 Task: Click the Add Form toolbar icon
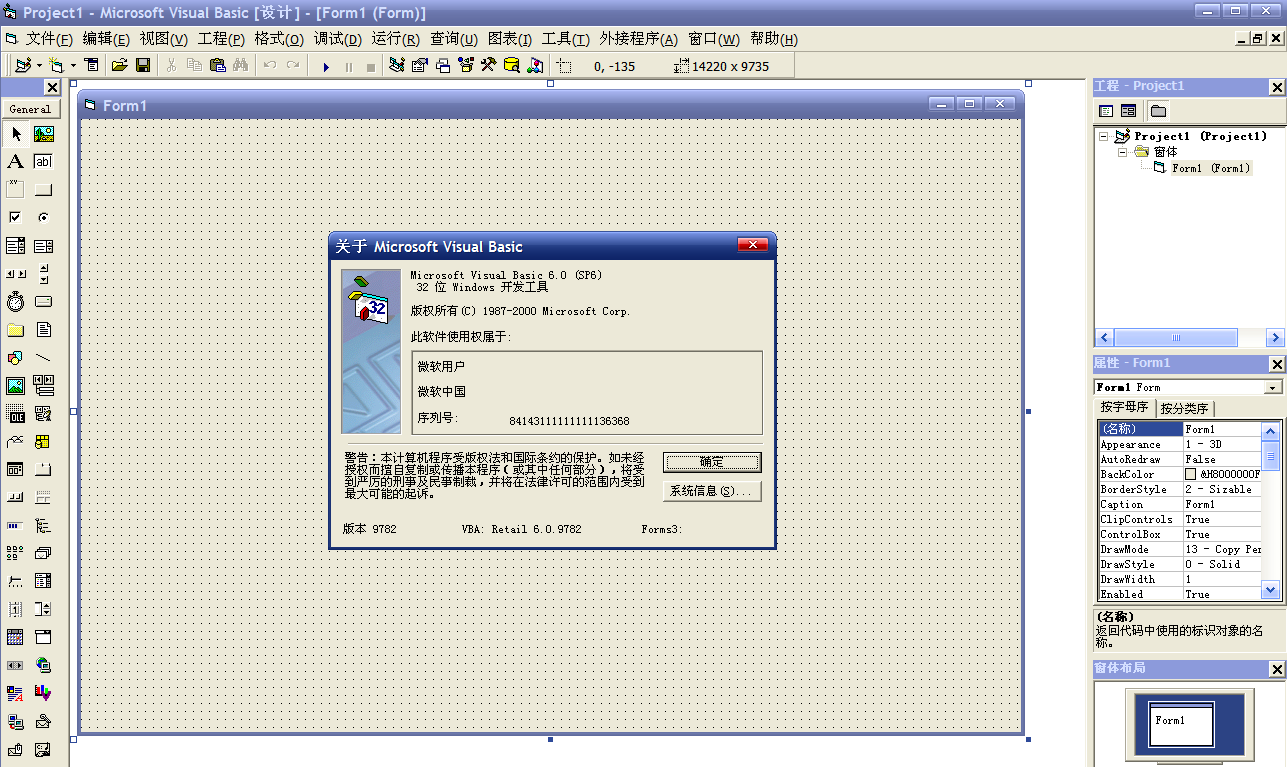[56, 66]
